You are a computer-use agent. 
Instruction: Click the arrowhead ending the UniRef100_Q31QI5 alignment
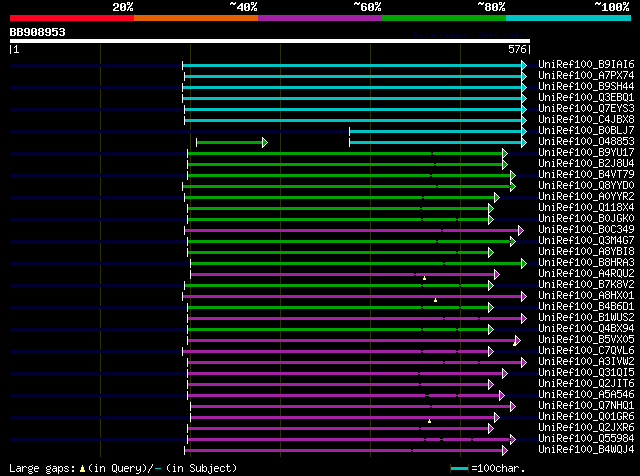click(x=505, y=374)
